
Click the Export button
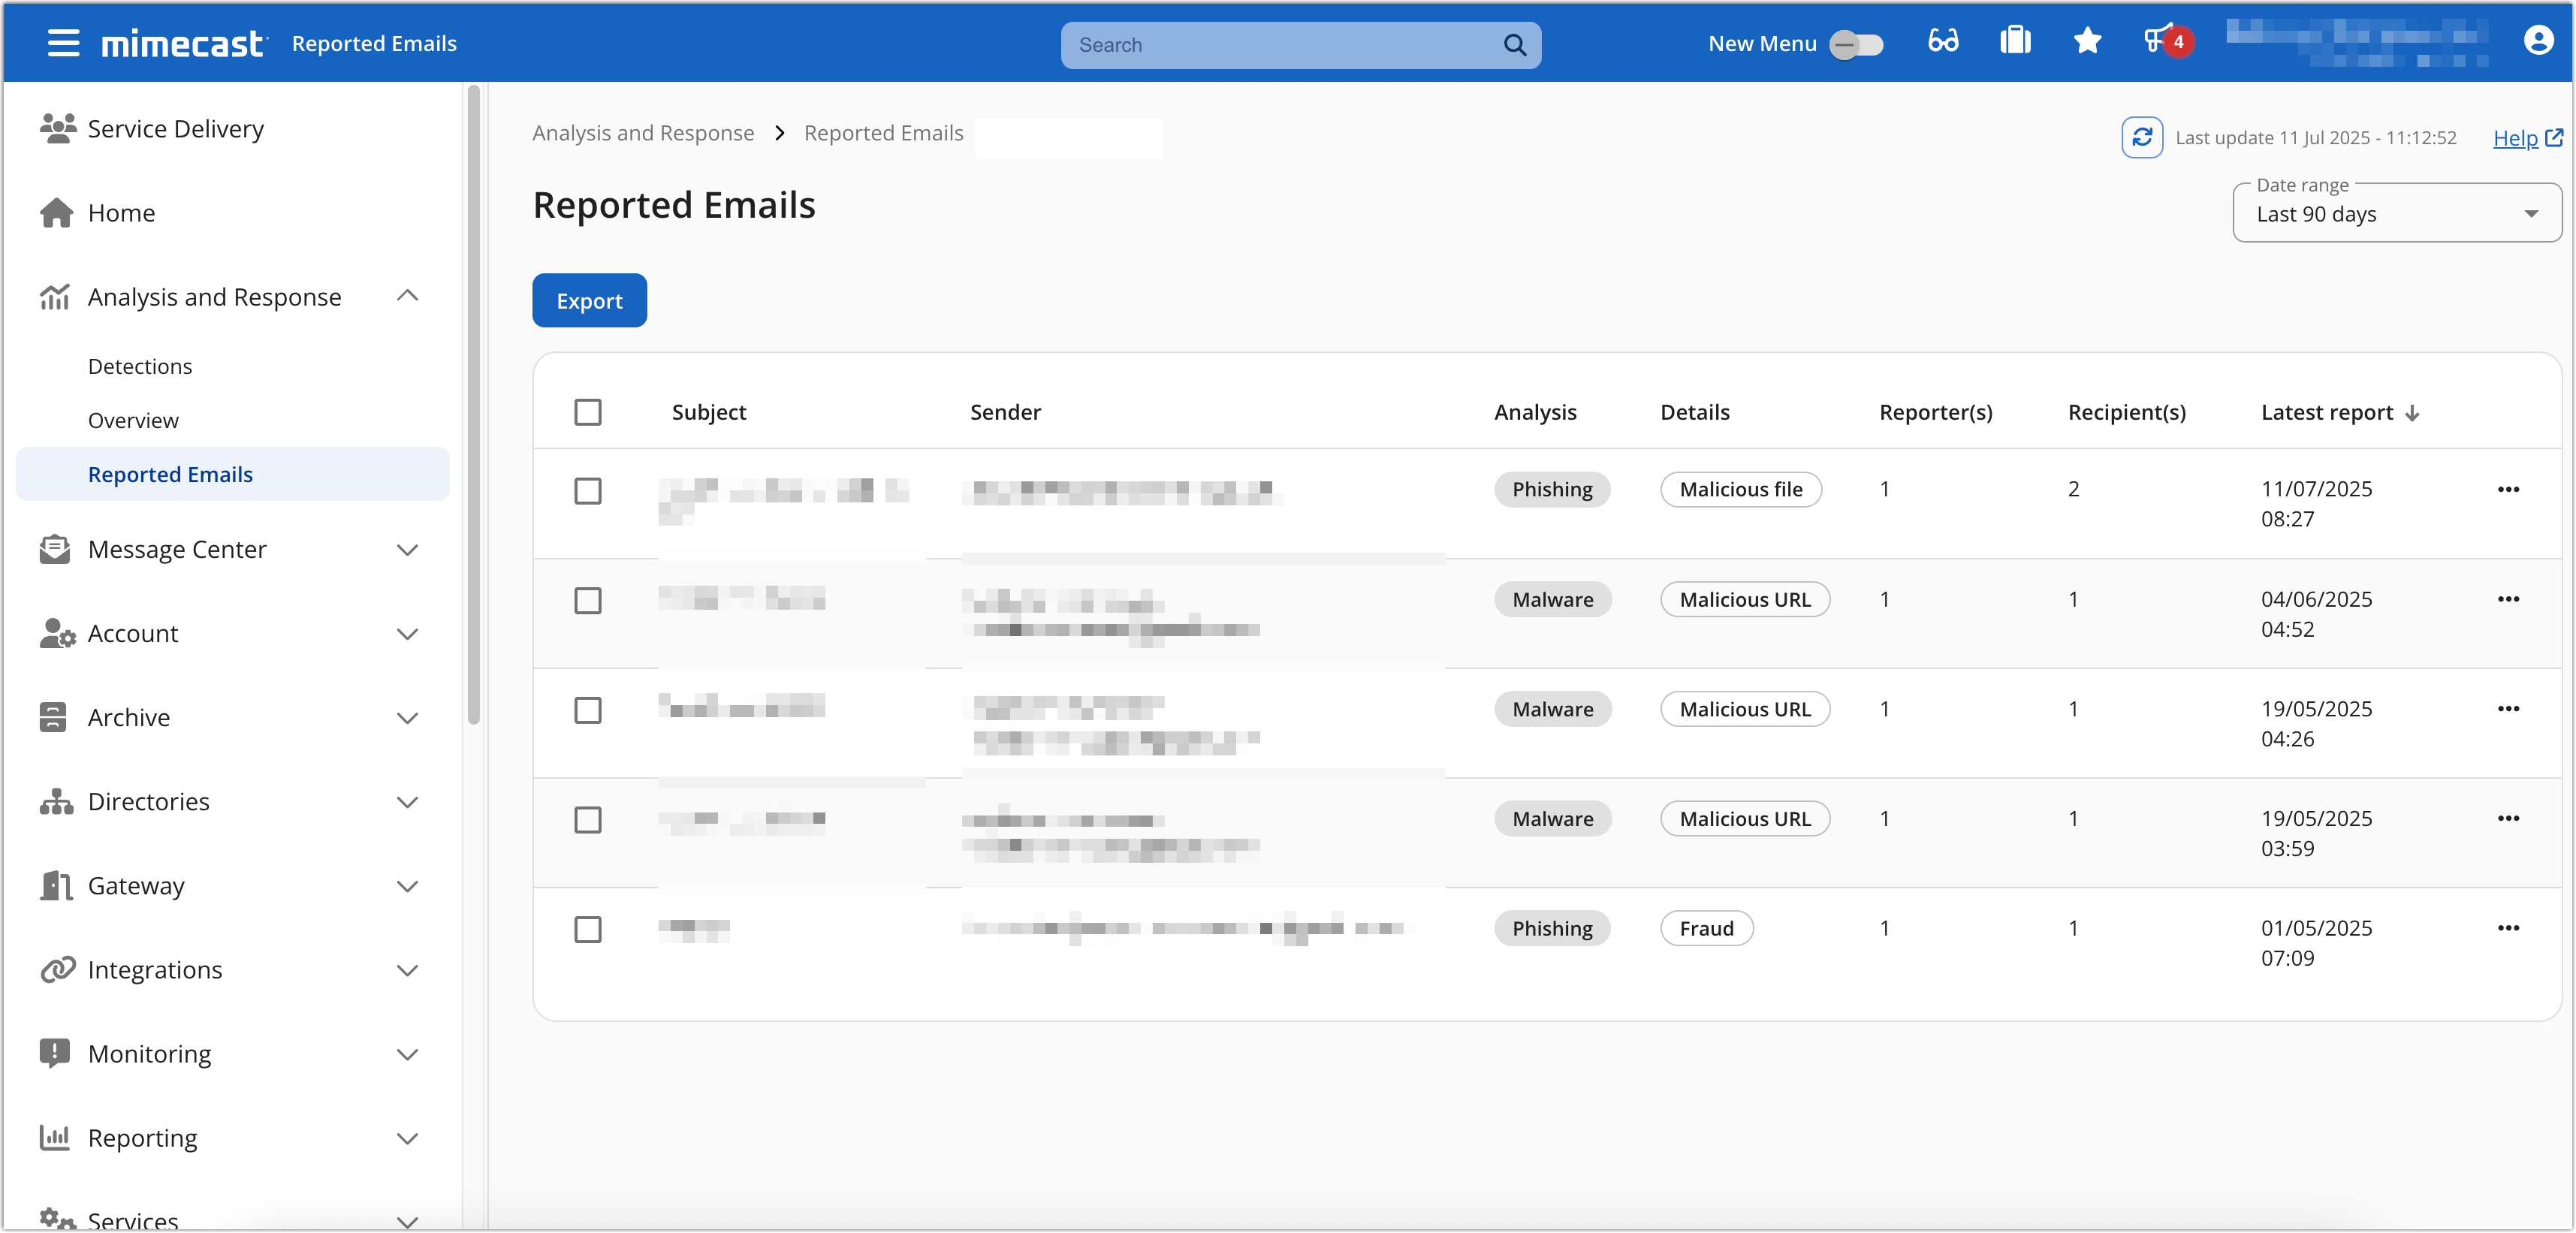pyautogui.click(x=589, y=300)
